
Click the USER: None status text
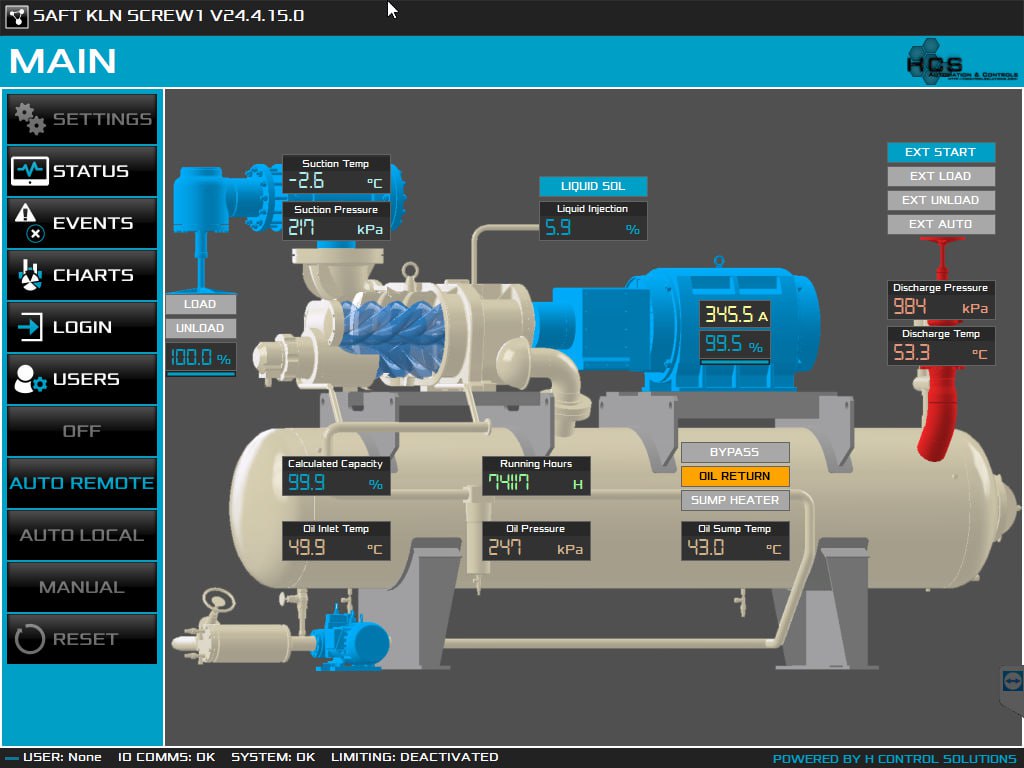(x=62, y=758)
